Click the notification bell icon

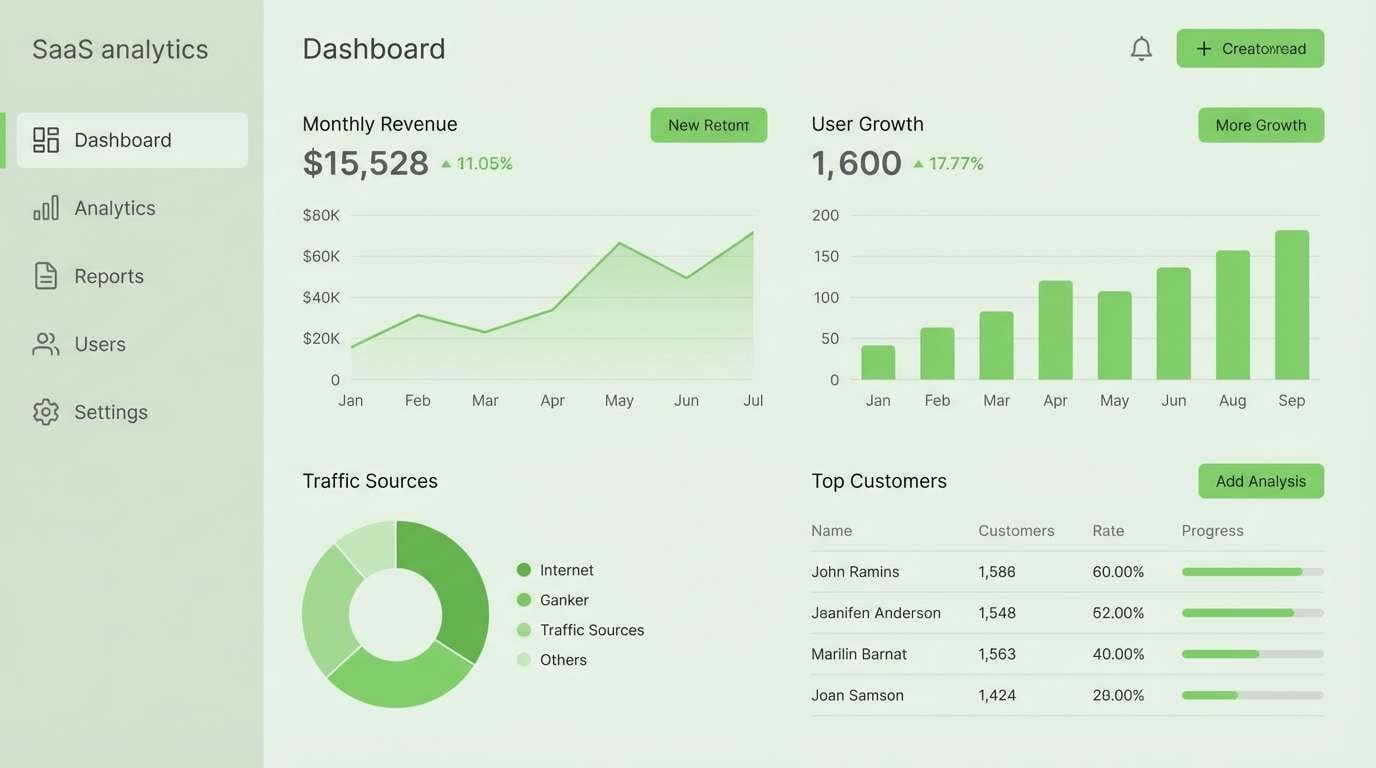(x=1141, y=47)
